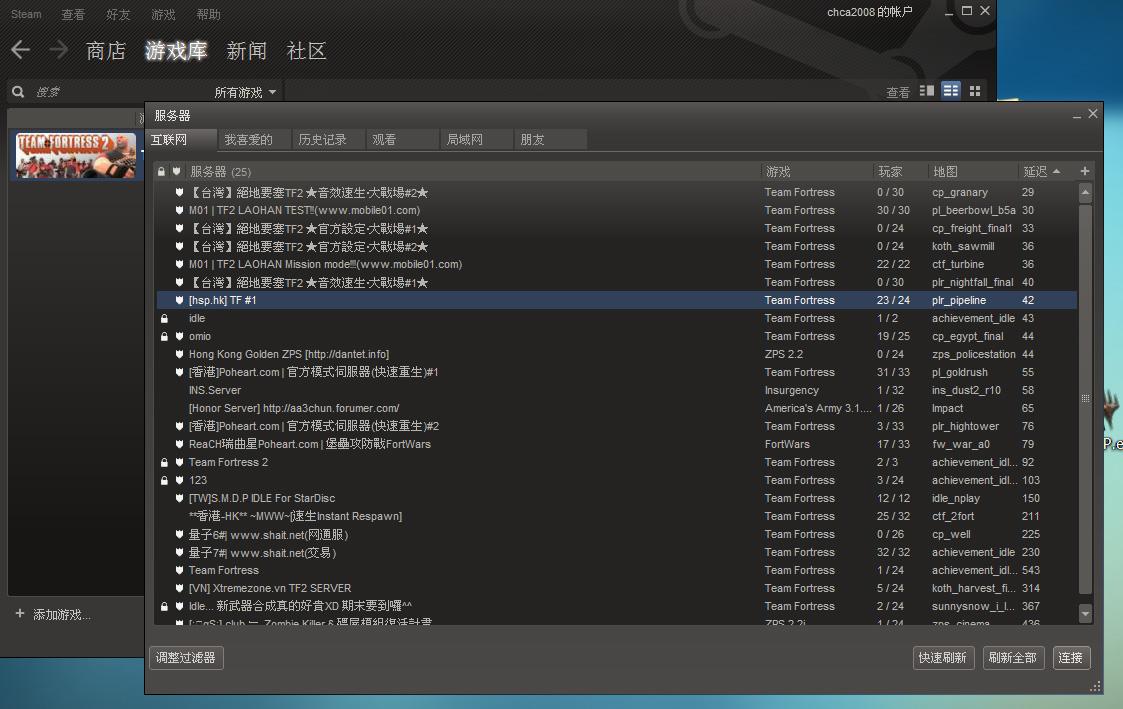Viewport: 1123px width, 709px height.
Task: Select the 互联网 tab
Action: (182, 140)
